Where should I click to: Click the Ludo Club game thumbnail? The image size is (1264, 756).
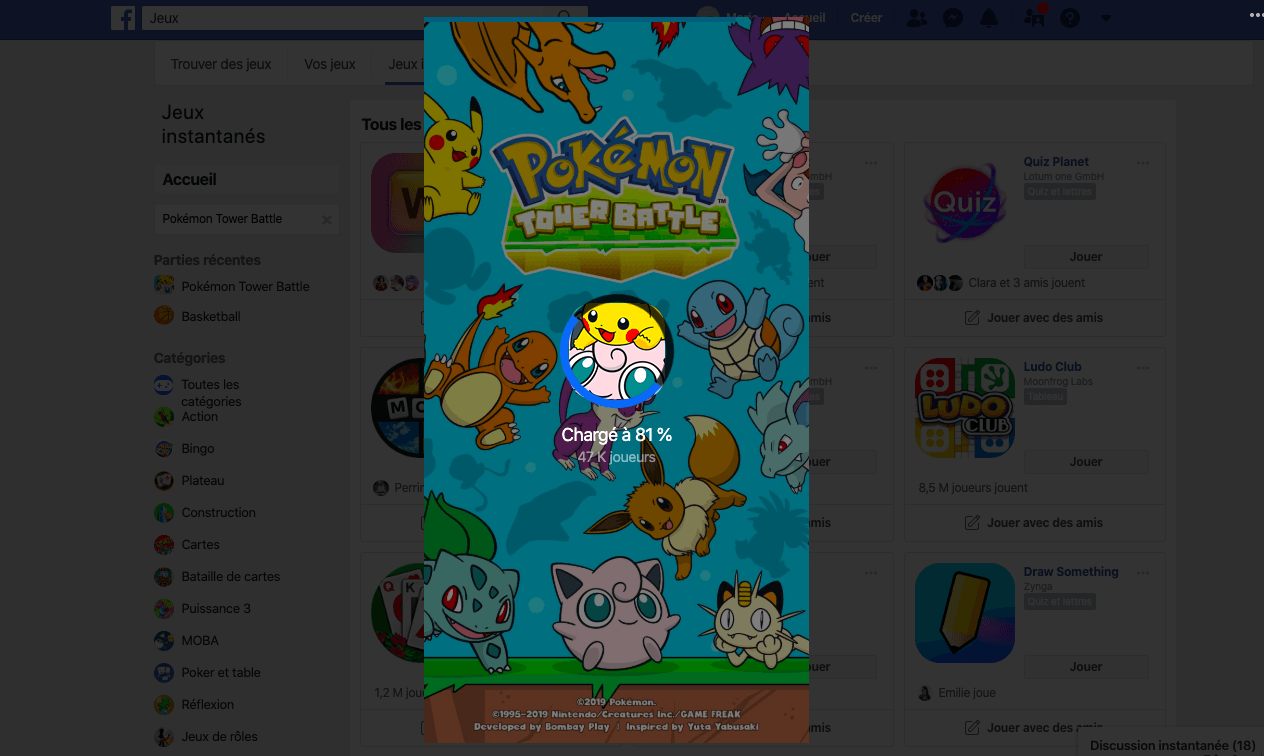coord(965,408)
